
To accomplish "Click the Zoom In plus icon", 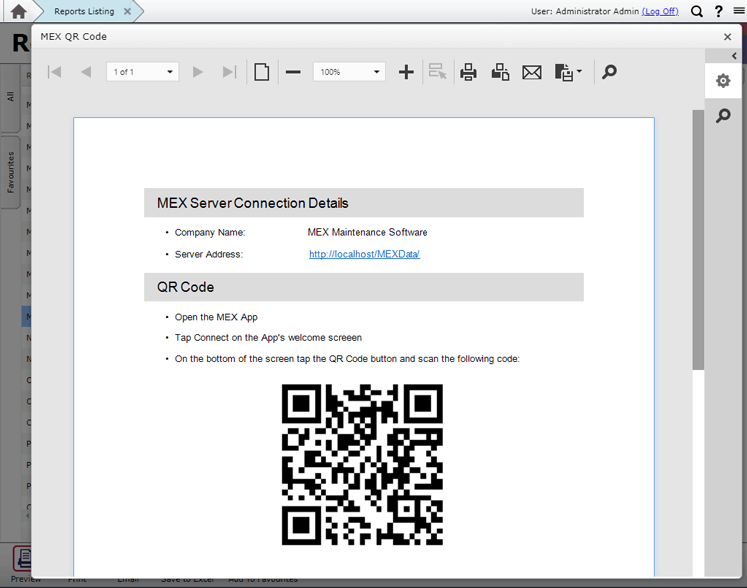I will click(x=406, y=72).
